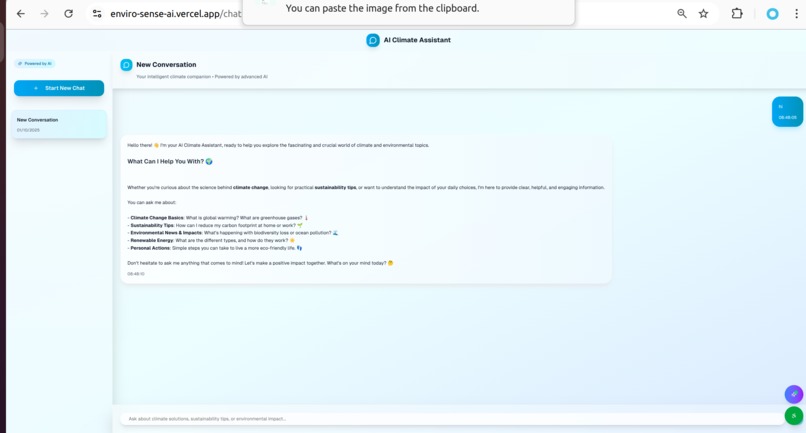Click the 'Don't hesitate to ask me' closing line
The image size is (806, 433).
coord(260,263)
